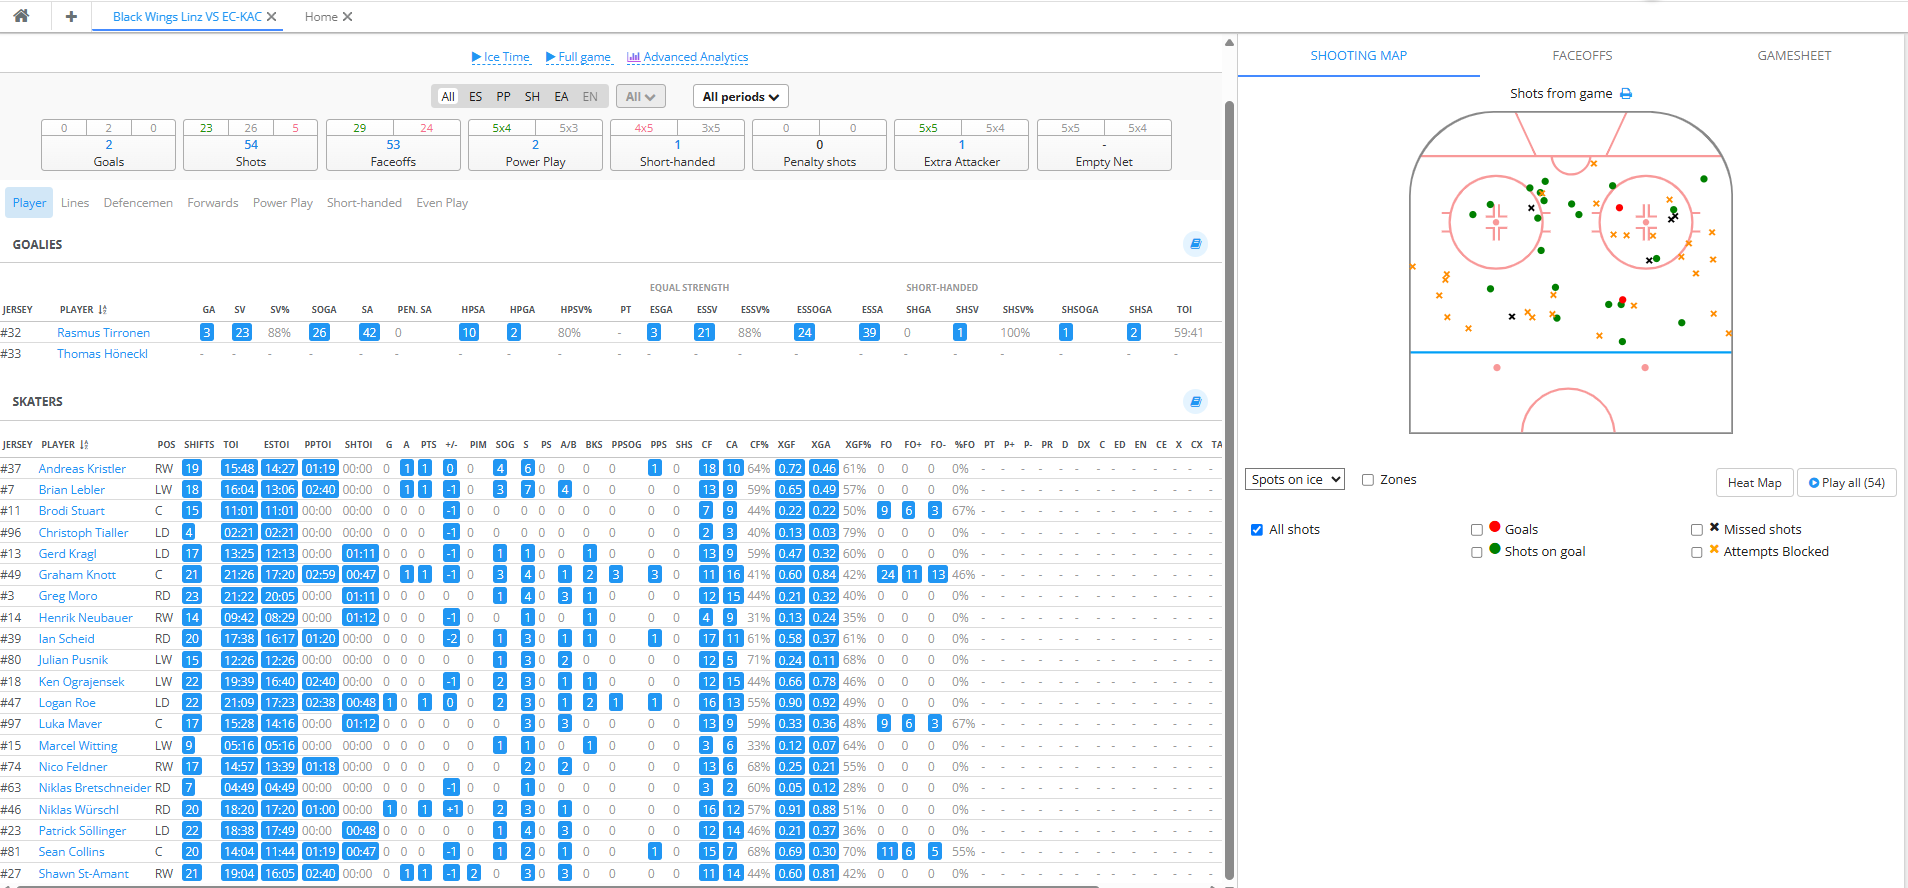The width and height of the screenshot is (1908, 888).
Task: Open the Spots on ice dropdown
Action: click(1295, 480)
